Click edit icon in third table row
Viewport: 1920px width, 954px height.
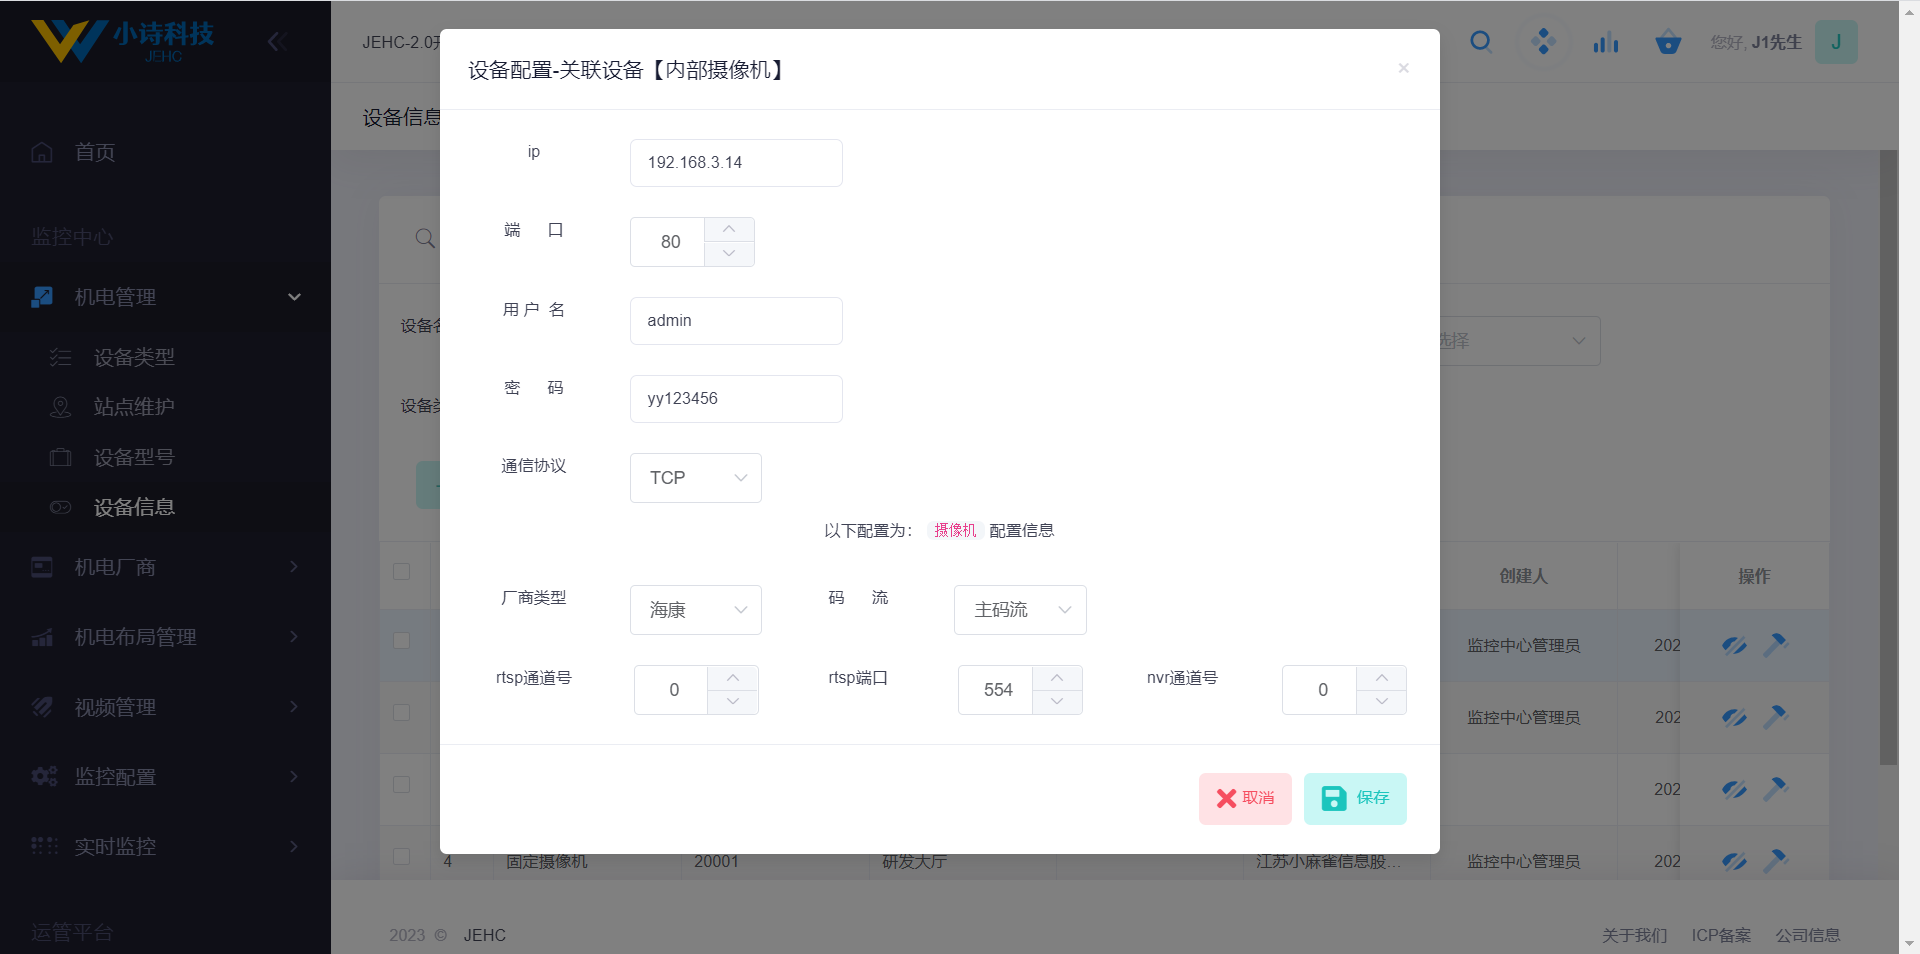tap(1734, 790)
